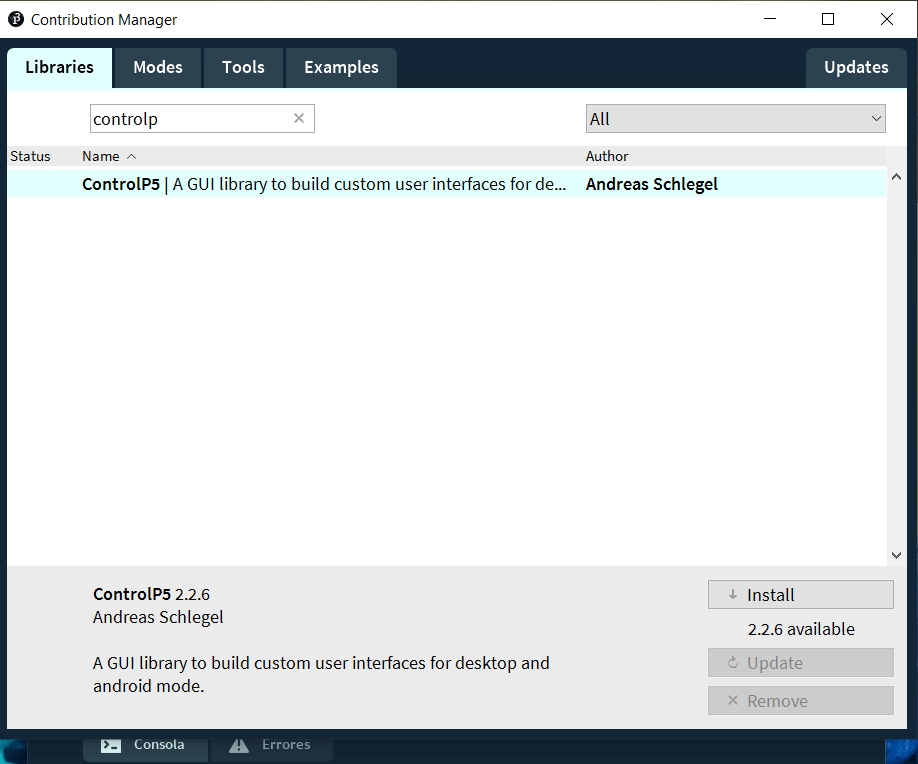918x764 pixels.
Task: Click the disabled Remove button
Action: (800, 701)
